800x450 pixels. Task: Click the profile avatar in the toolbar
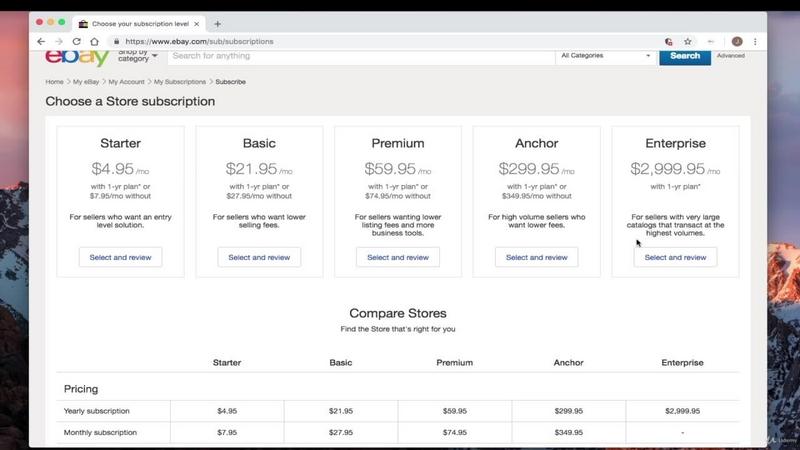(x=737, y=41)
